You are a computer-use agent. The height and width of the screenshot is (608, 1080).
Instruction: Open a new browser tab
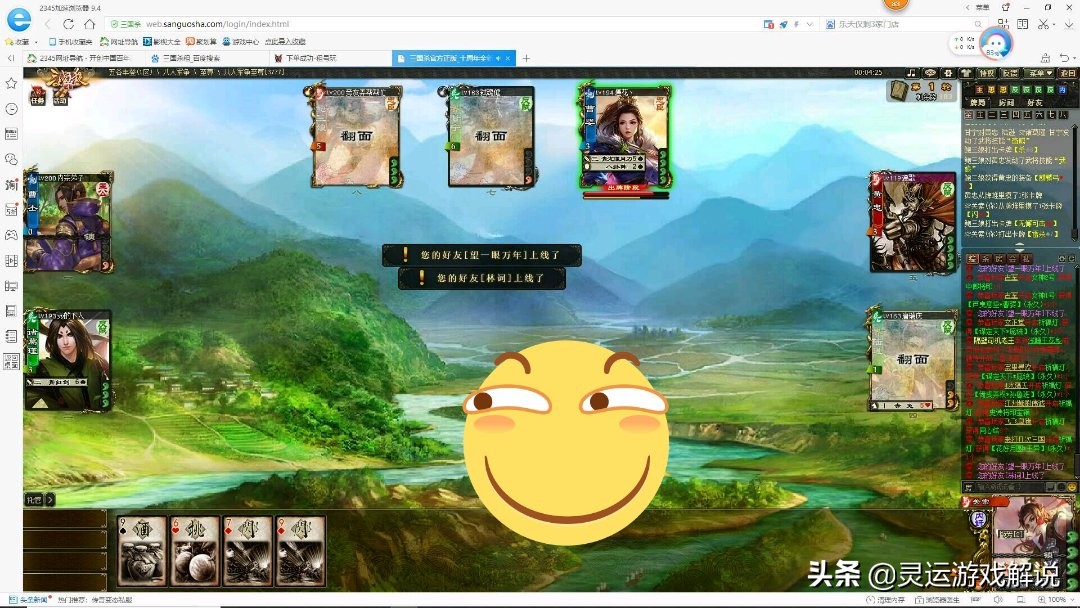(526, 59)
